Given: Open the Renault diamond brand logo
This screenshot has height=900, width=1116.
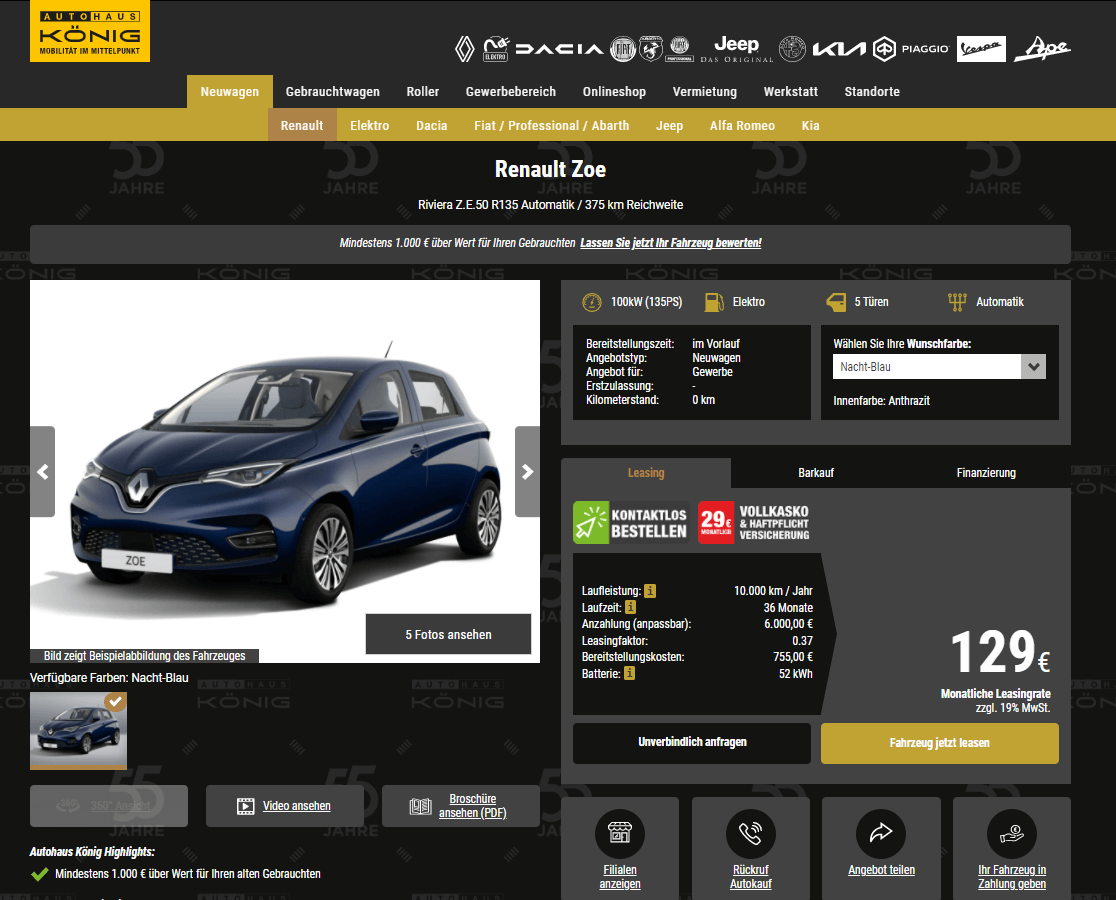Looking at the screenshot, I should tap(465, 49).
